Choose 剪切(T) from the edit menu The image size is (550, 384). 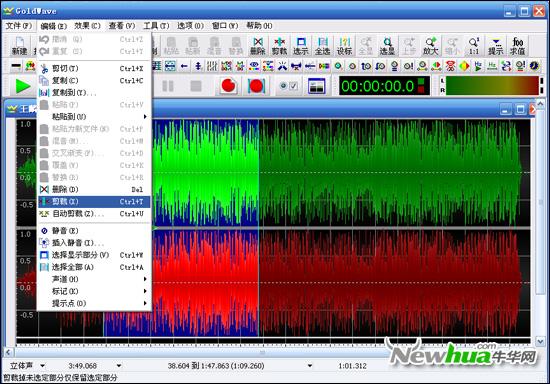pos(94,68)
